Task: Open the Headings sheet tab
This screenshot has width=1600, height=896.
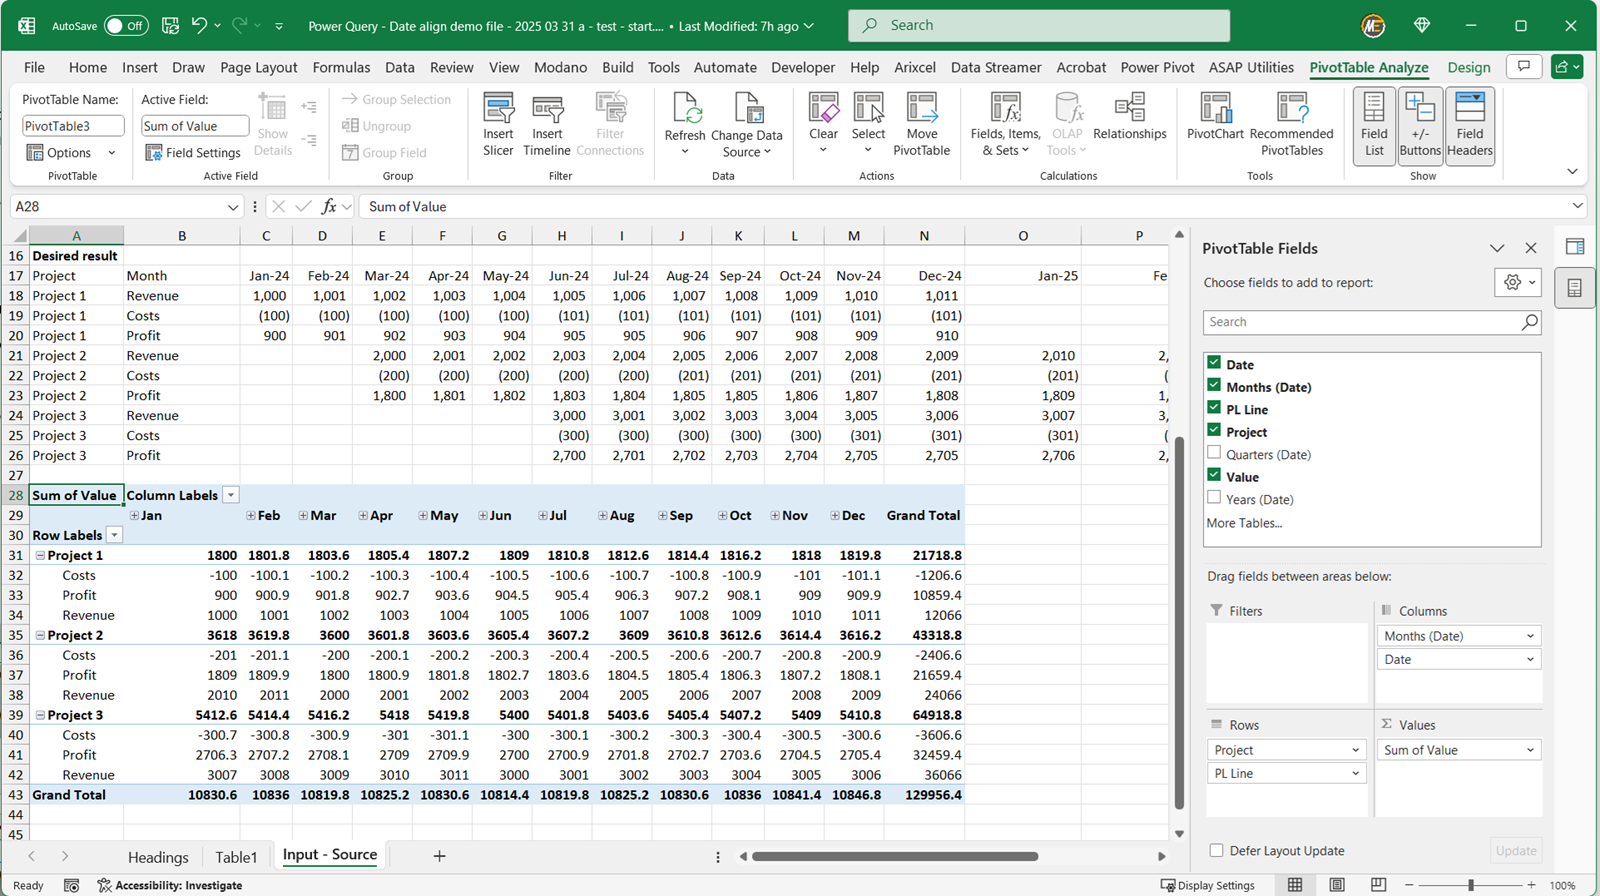Action: tap(158, 857)
